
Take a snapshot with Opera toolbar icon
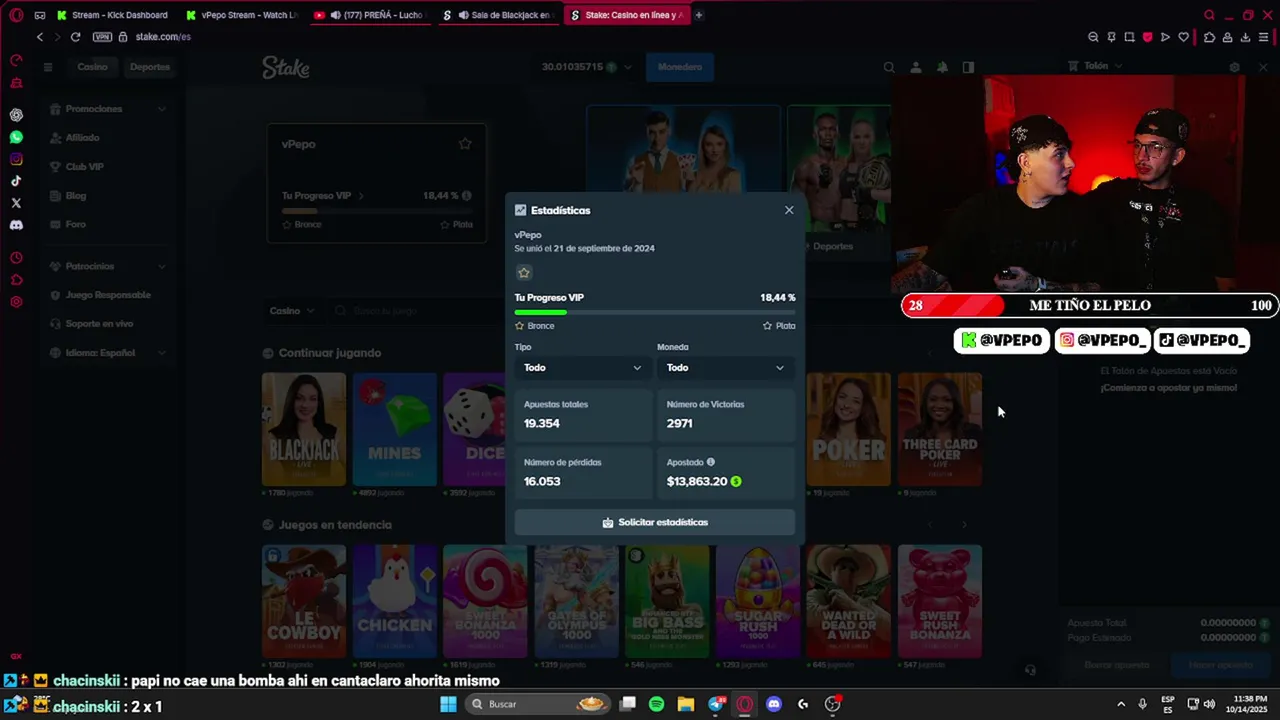coord(1129,37)
